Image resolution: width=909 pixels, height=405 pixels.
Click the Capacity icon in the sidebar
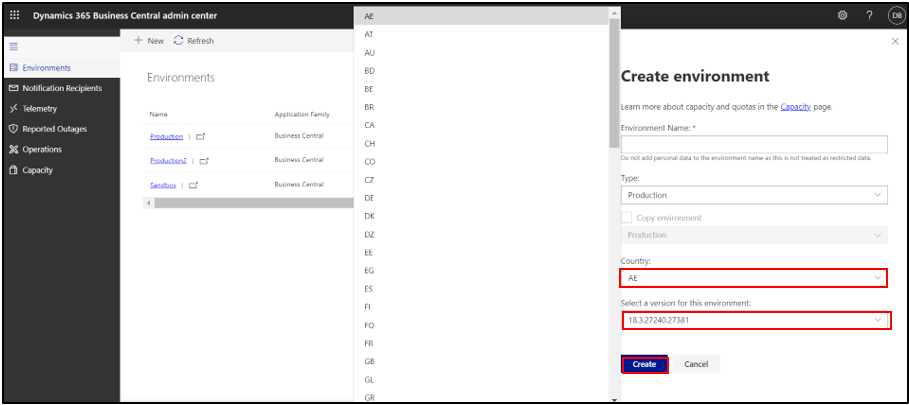(x=14, y=170)
